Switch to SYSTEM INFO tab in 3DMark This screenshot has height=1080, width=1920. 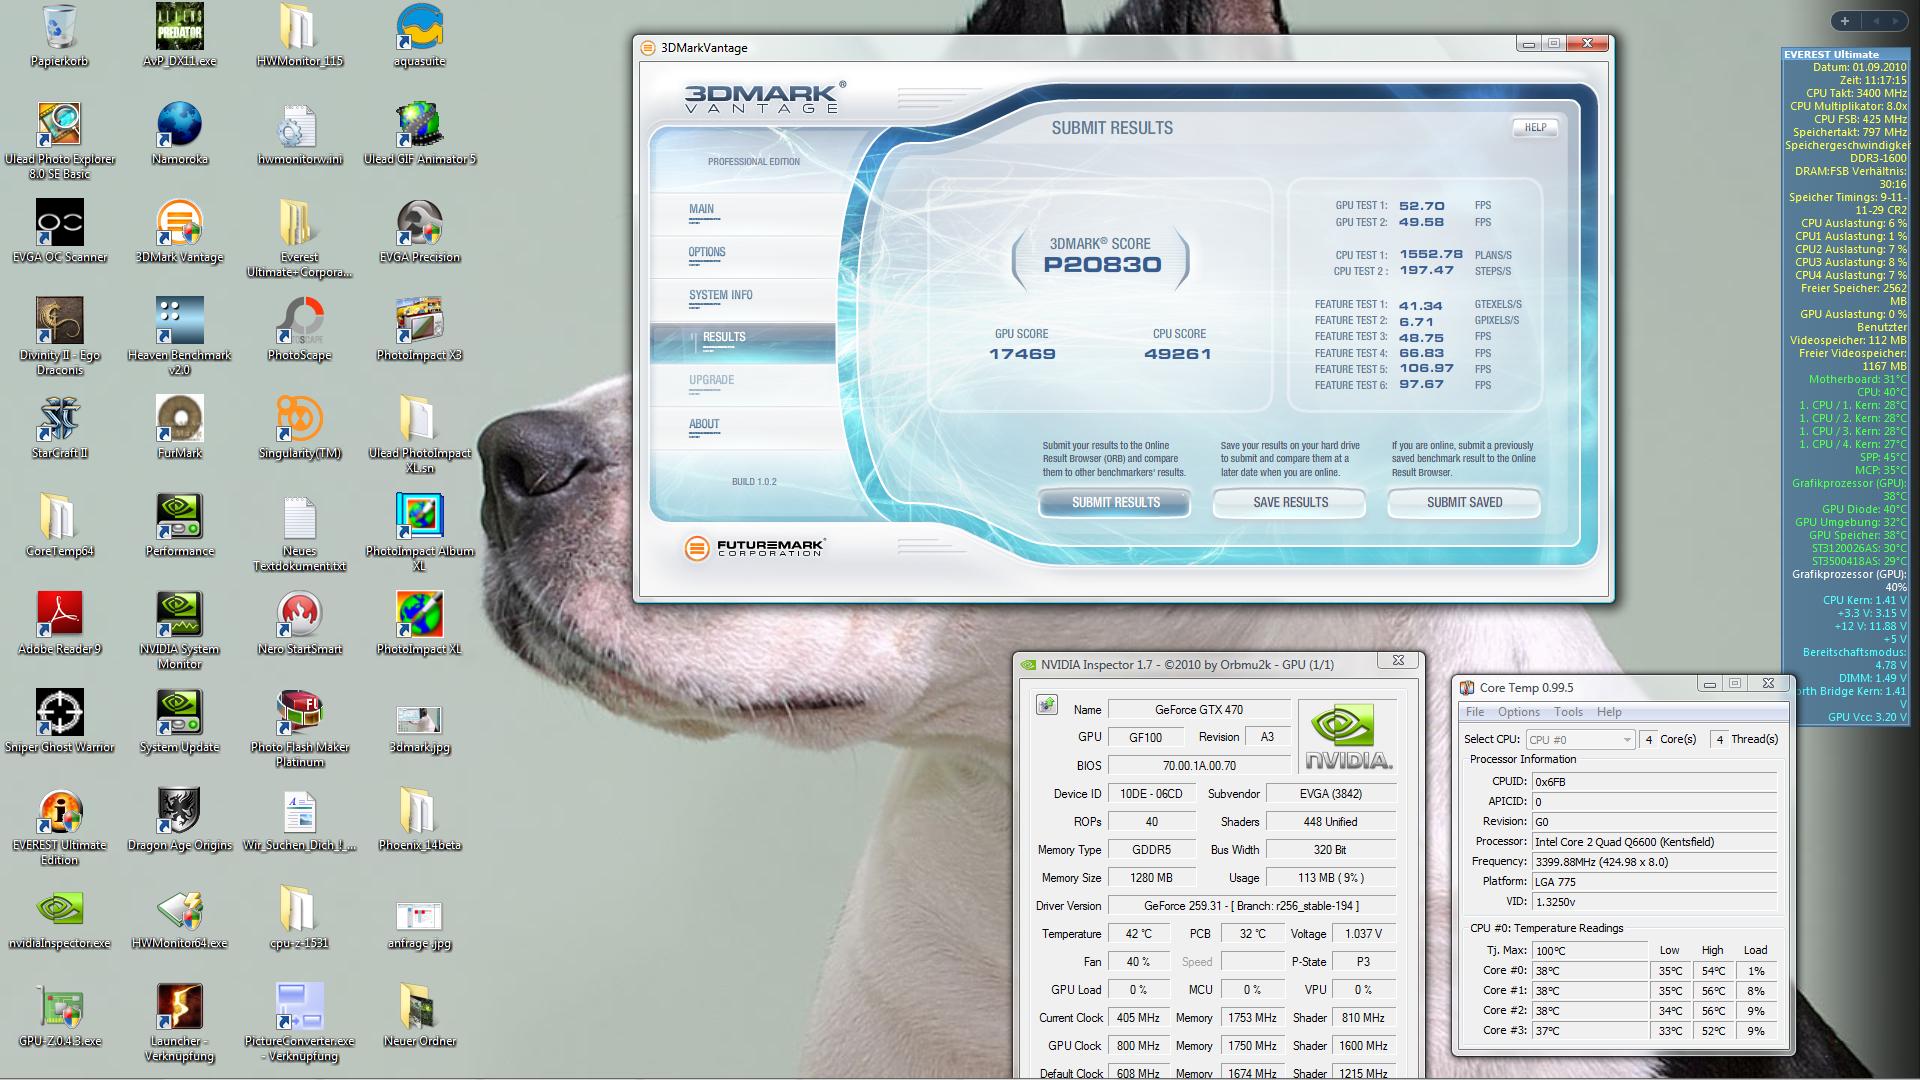[x=720, y=295]
